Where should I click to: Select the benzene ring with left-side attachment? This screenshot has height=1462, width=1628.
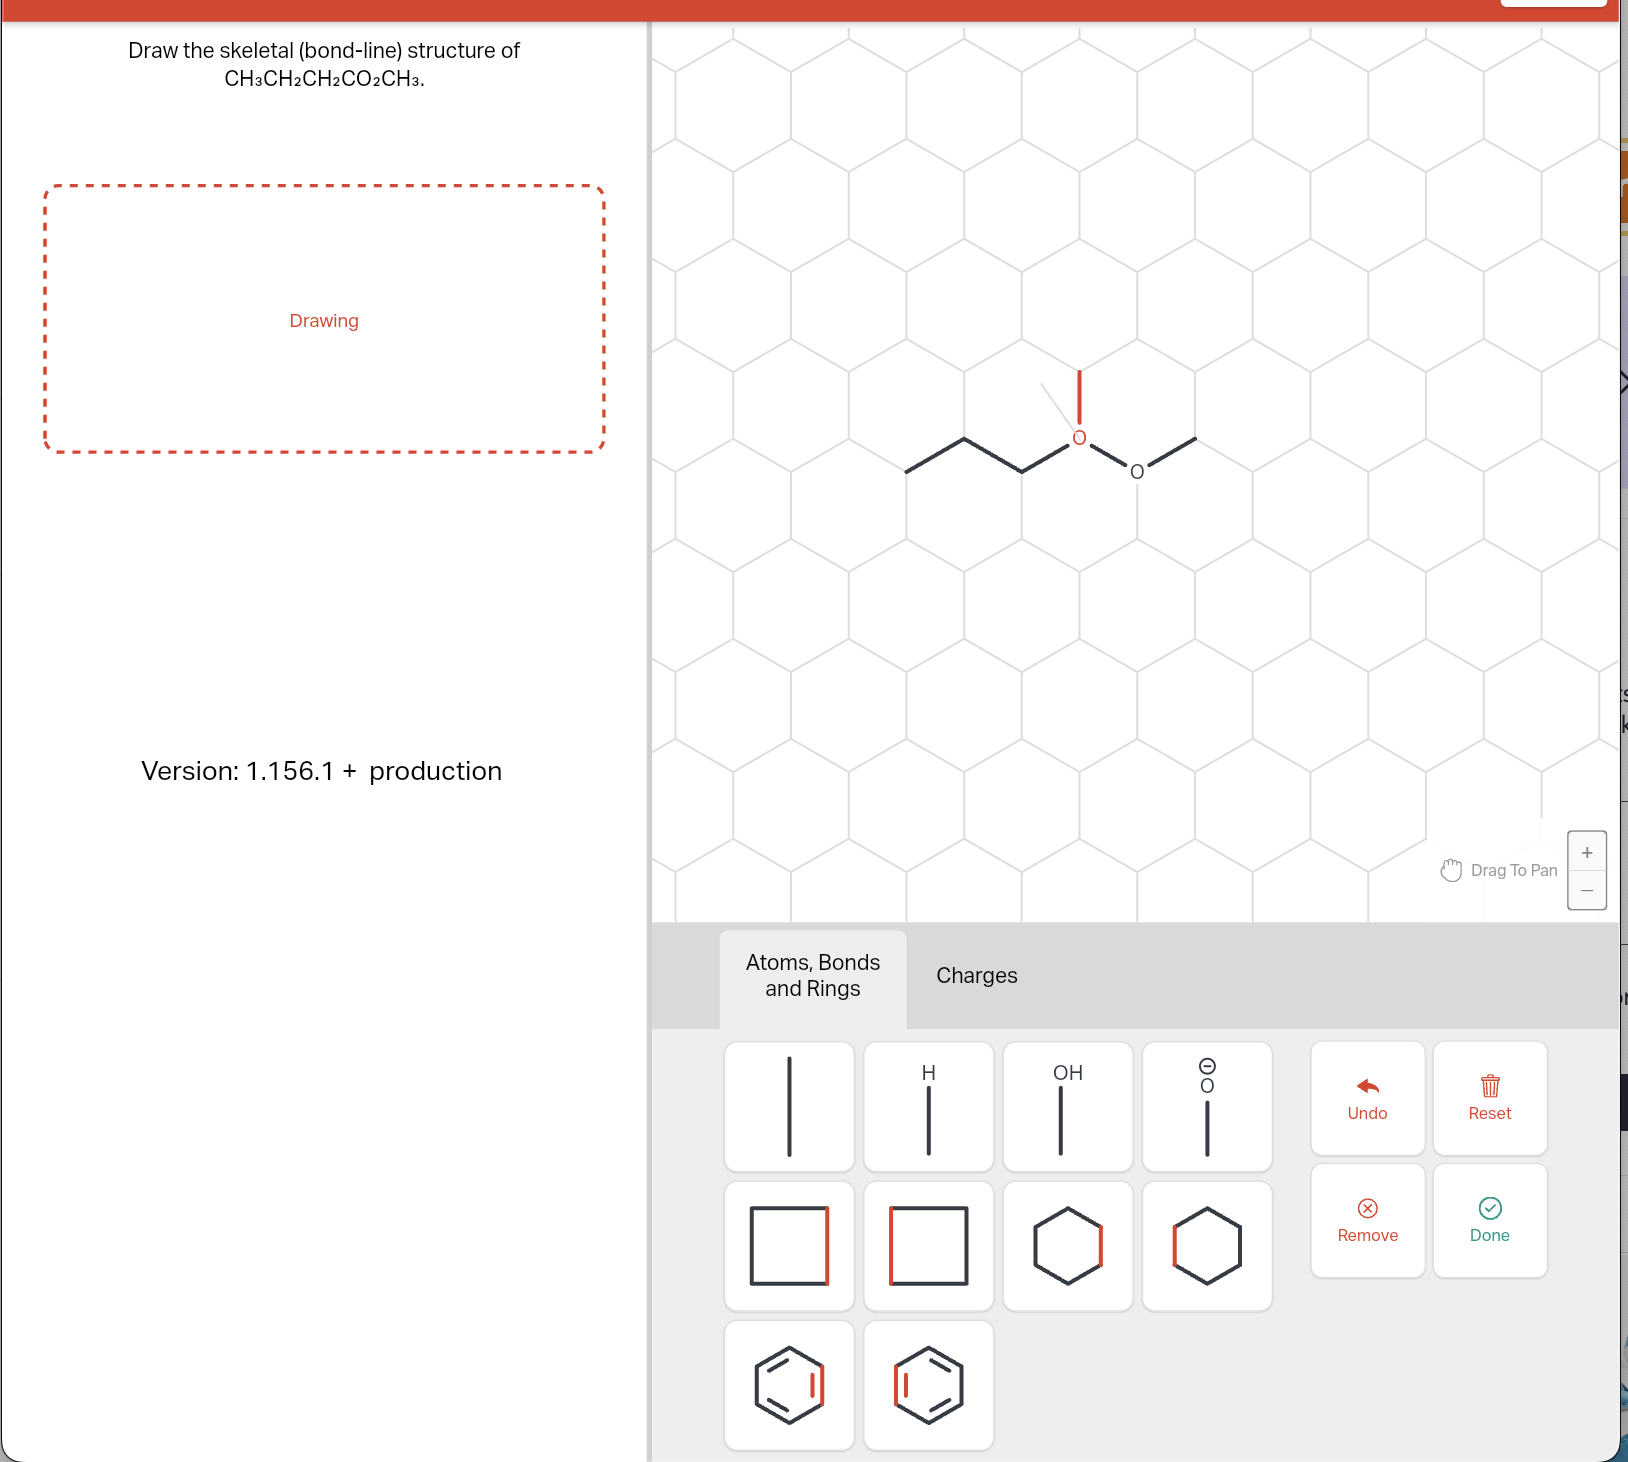[928, 1386]
